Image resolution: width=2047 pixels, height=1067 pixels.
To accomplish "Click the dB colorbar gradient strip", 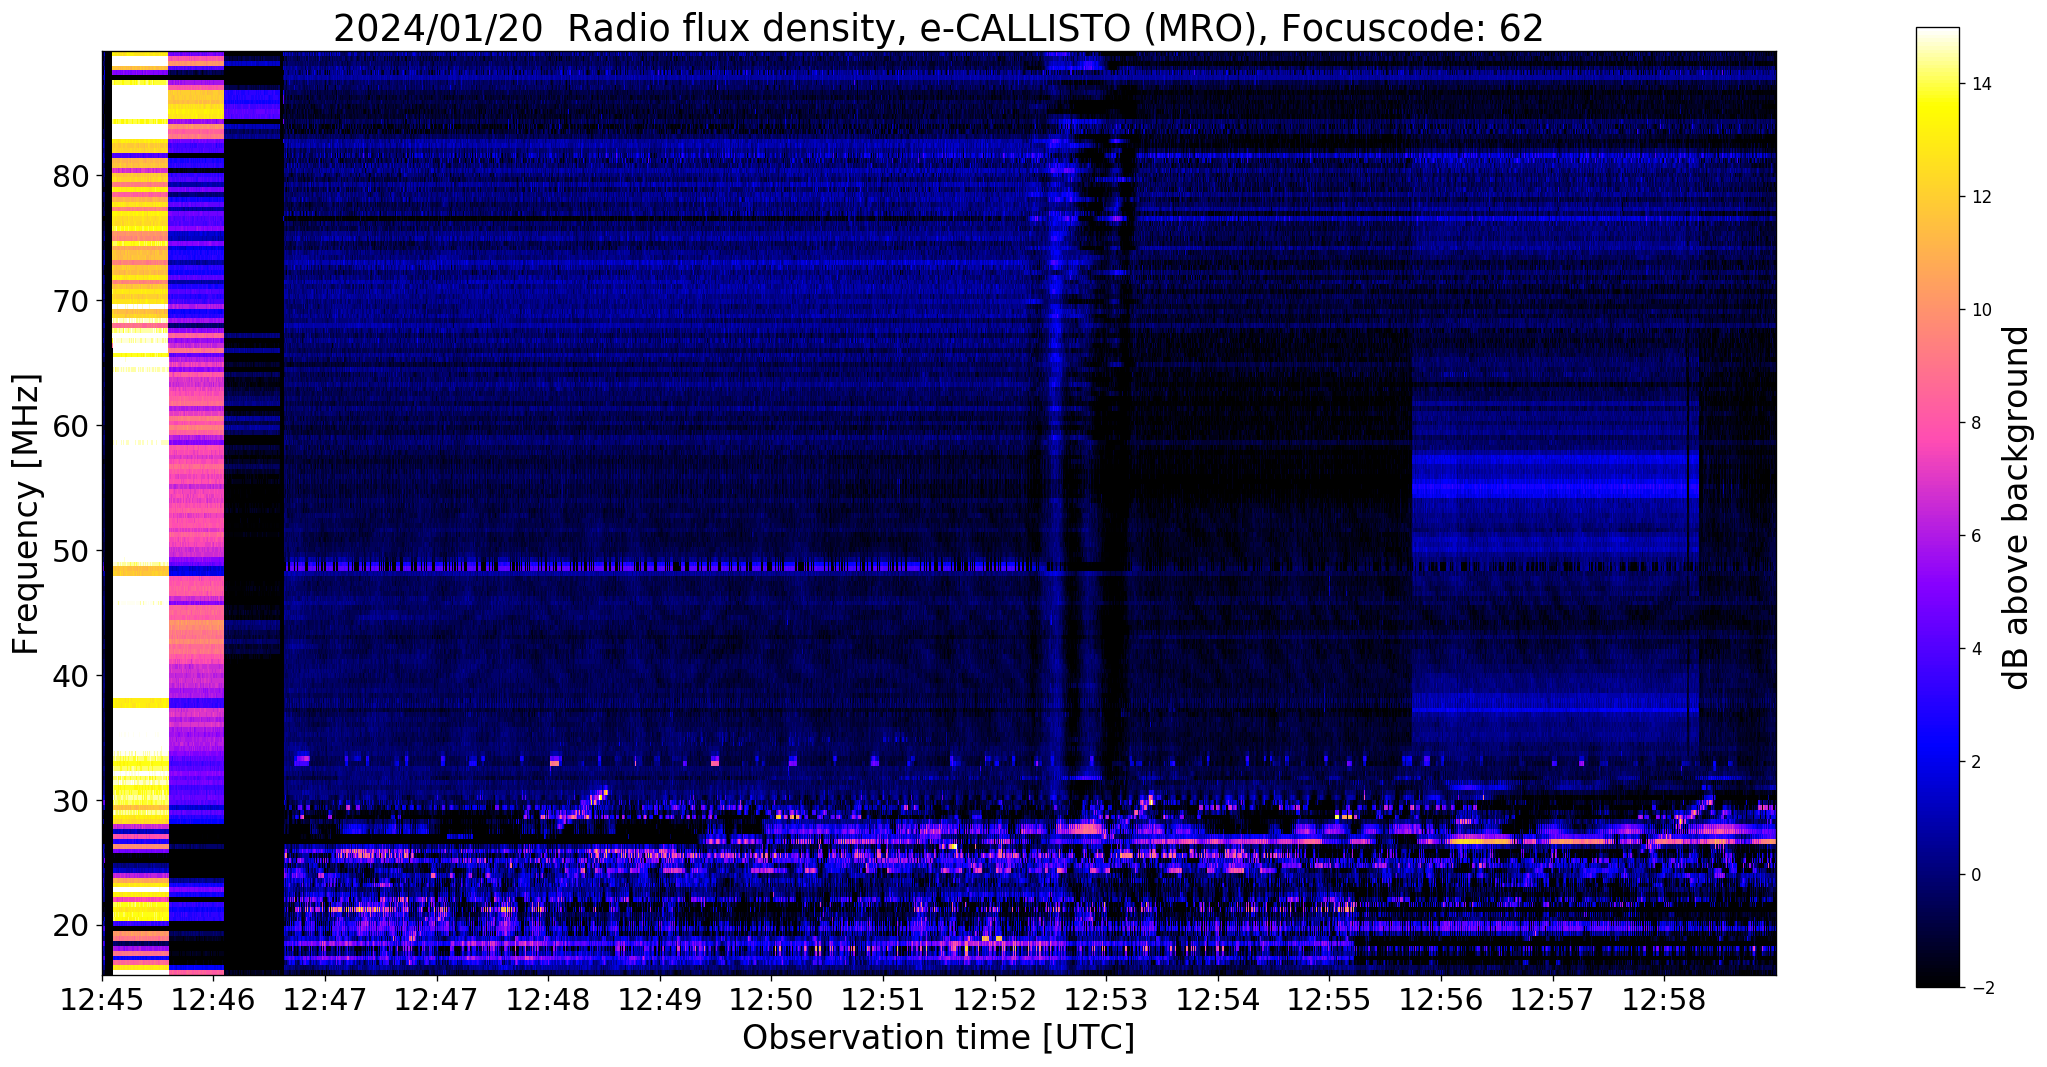I will click(x=1937, y=508).
